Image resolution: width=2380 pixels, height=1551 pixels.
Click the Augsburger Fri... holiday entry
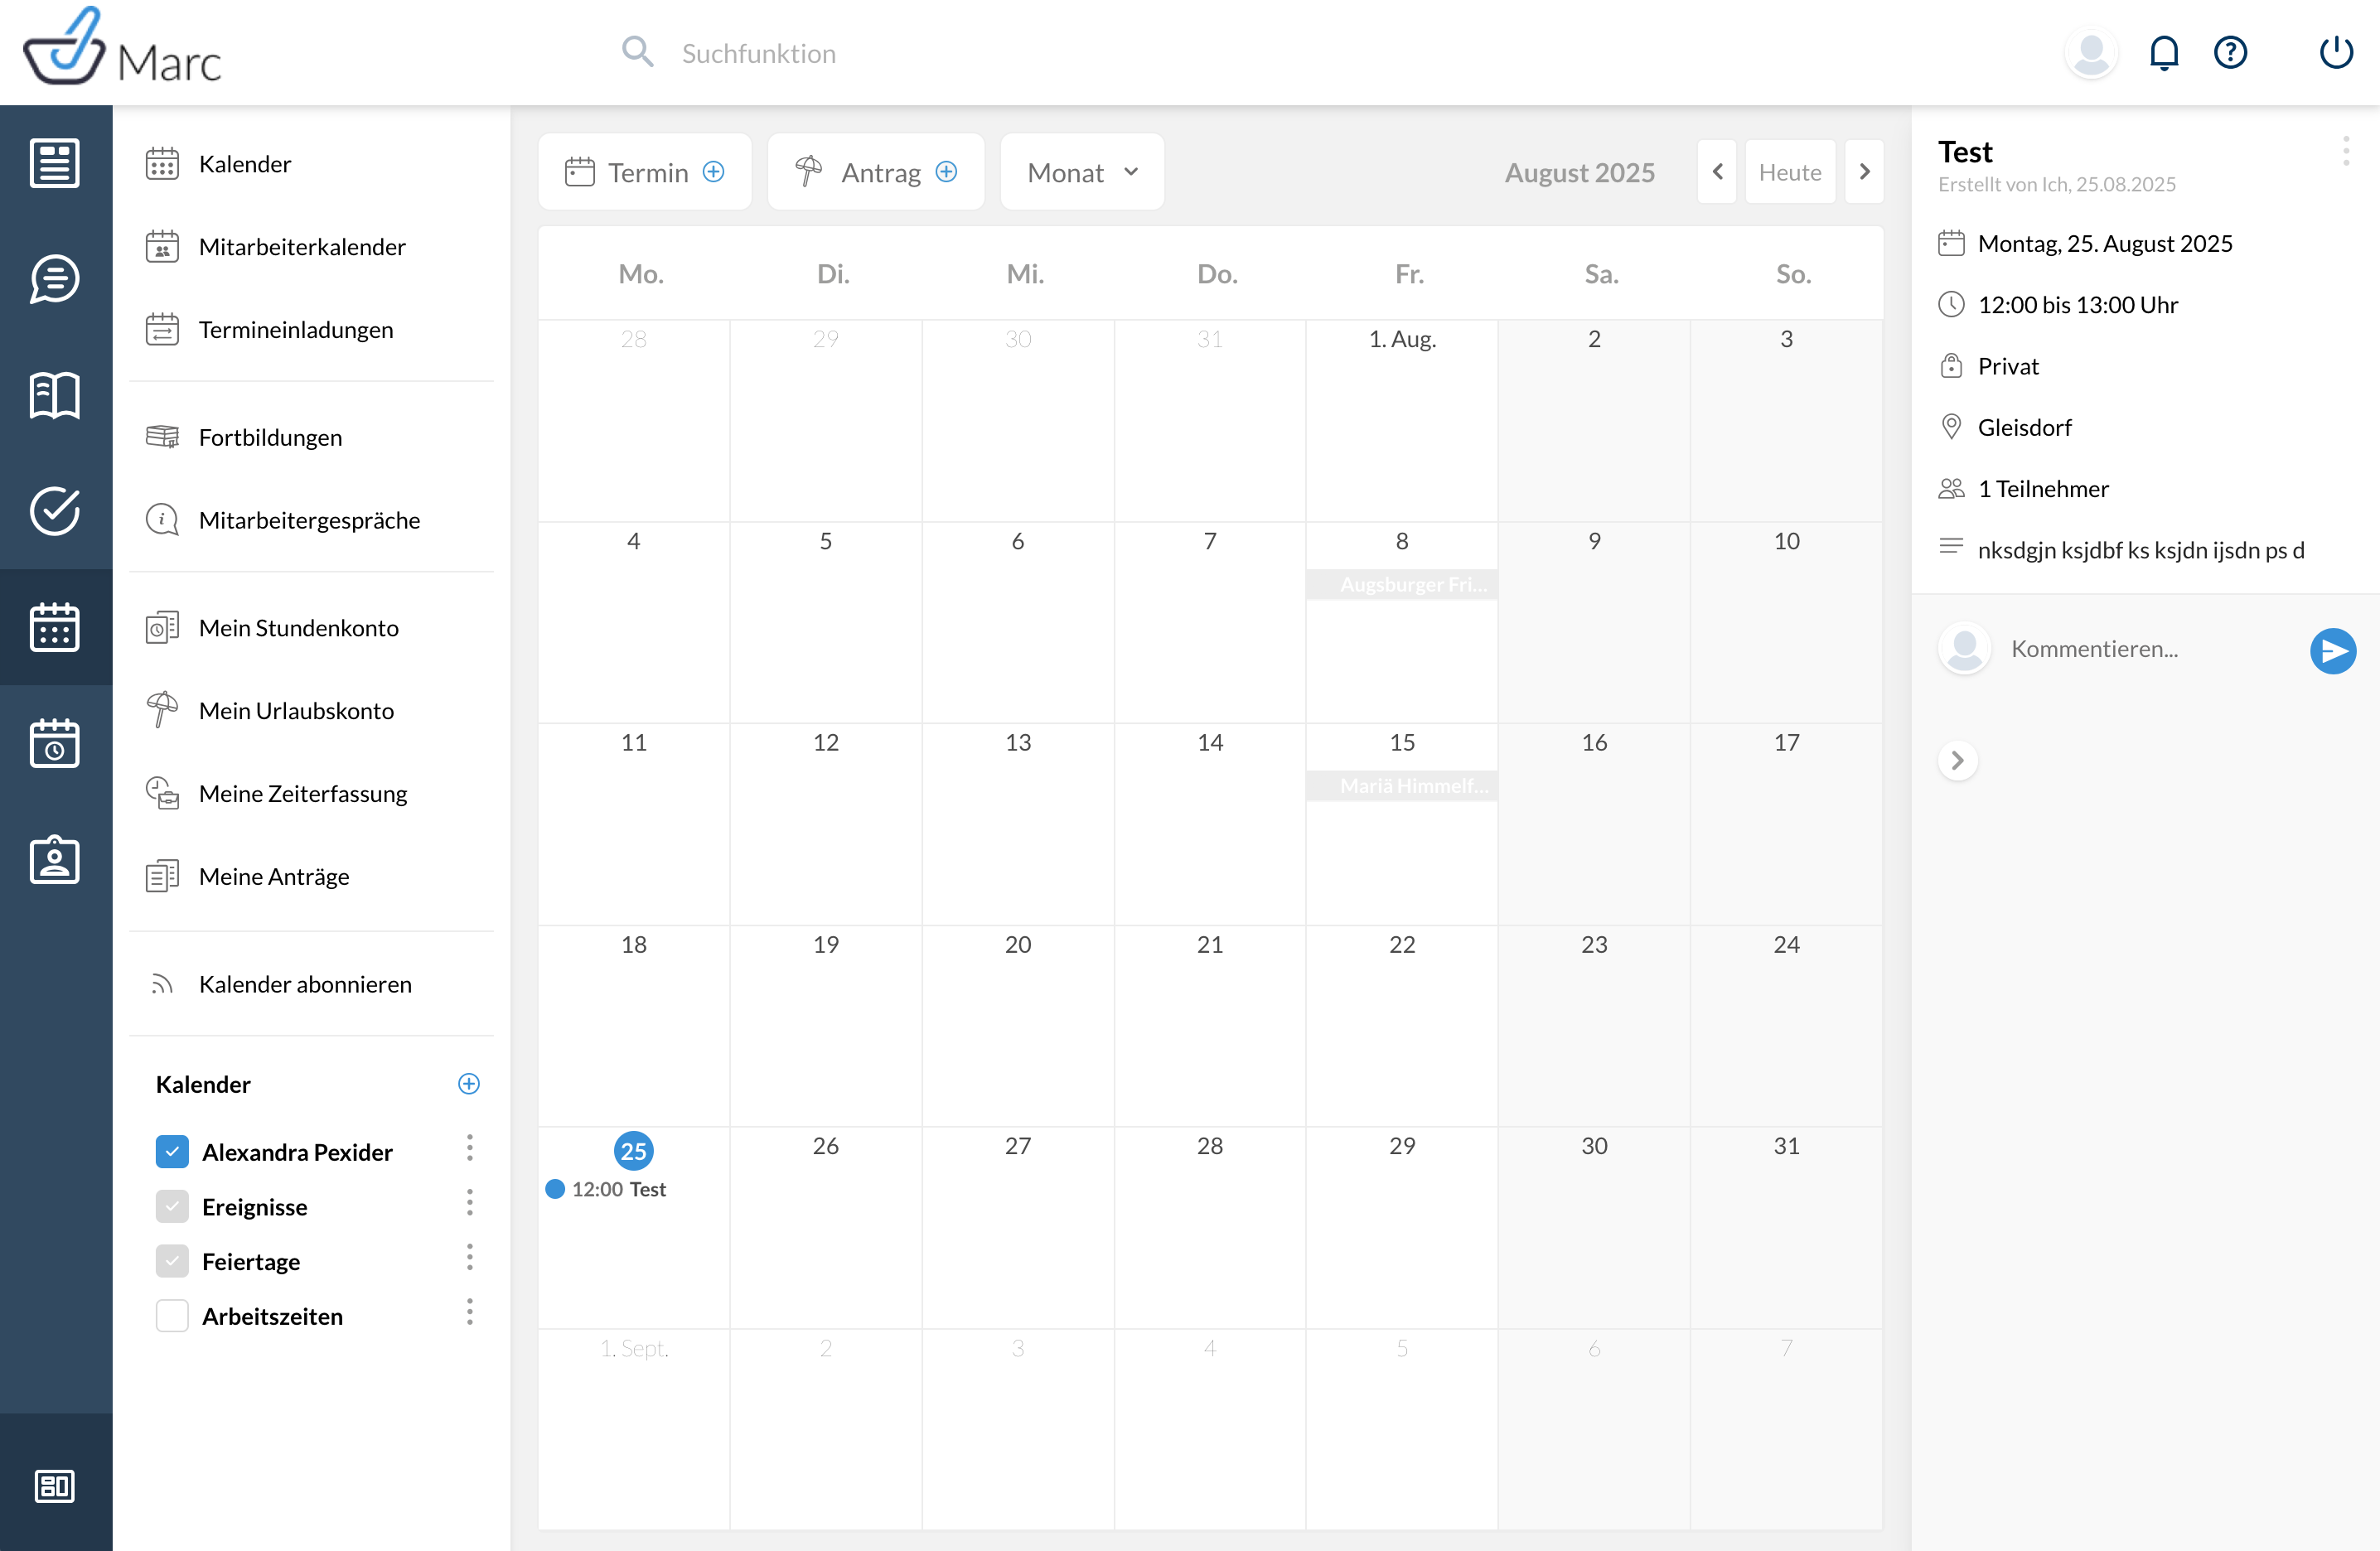pos(1402,584)
